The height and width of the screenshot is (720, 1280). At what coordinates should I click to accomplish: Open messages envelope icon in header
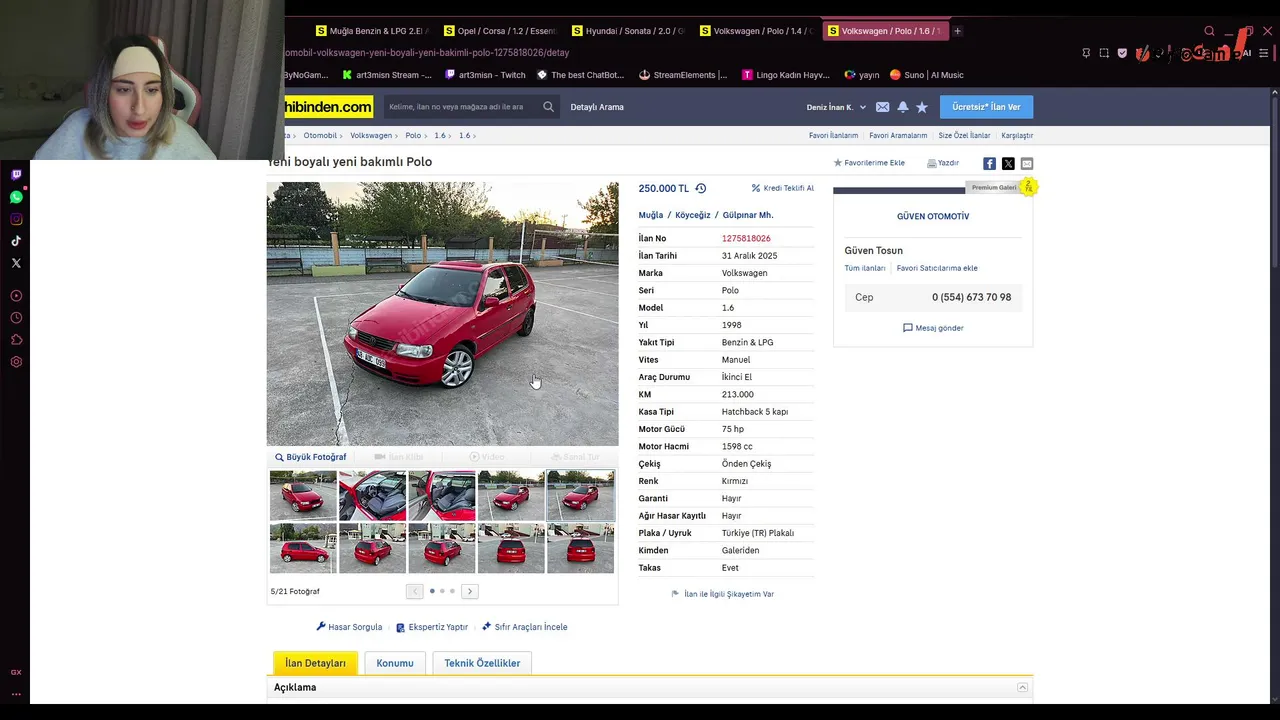point(882,107)
